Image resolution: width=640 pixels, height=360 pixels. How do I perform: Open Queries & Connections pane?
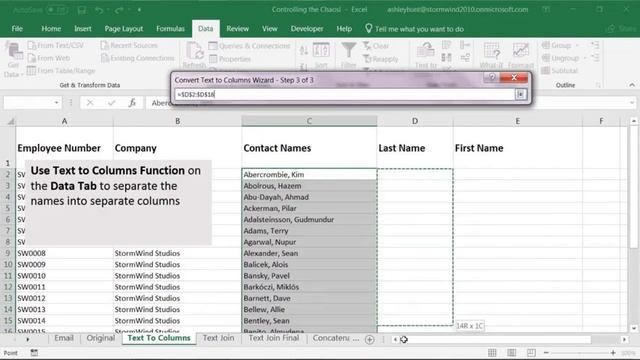click(x=249, y=46)
